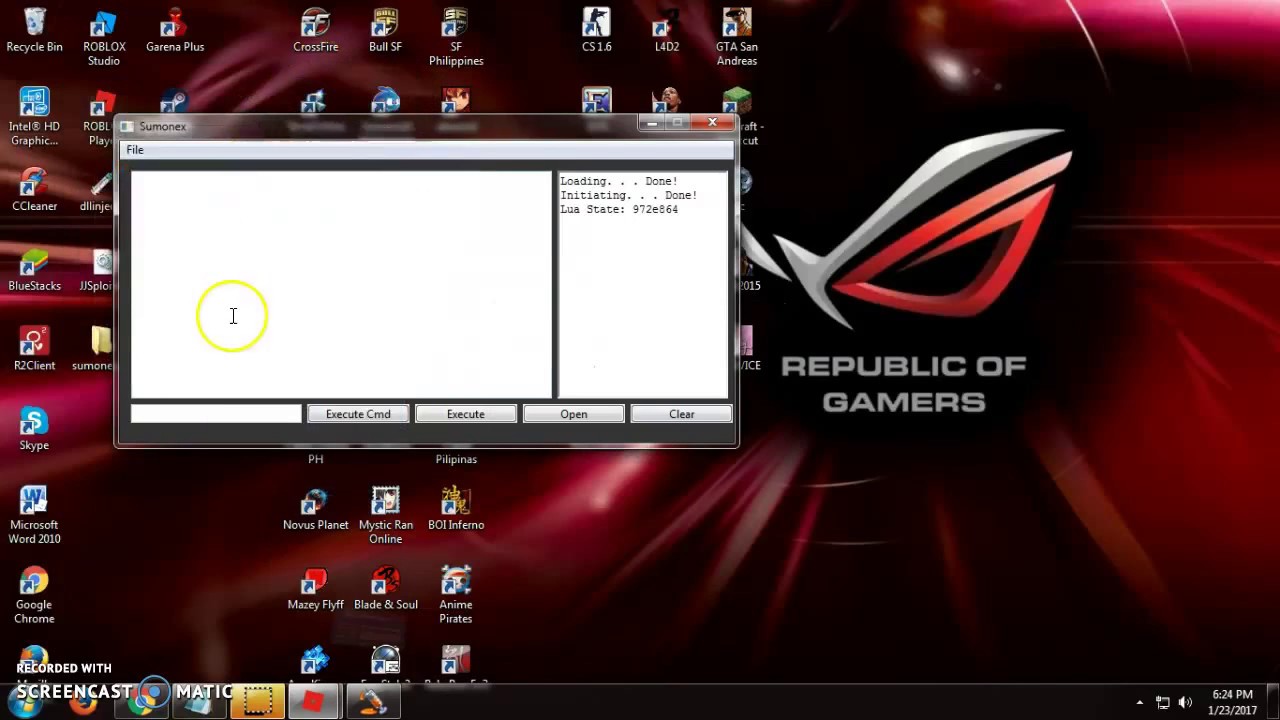1280x720 pixels.
Task: Click the 'Loading. . . Done!' log line
Action: pos(619,182)
